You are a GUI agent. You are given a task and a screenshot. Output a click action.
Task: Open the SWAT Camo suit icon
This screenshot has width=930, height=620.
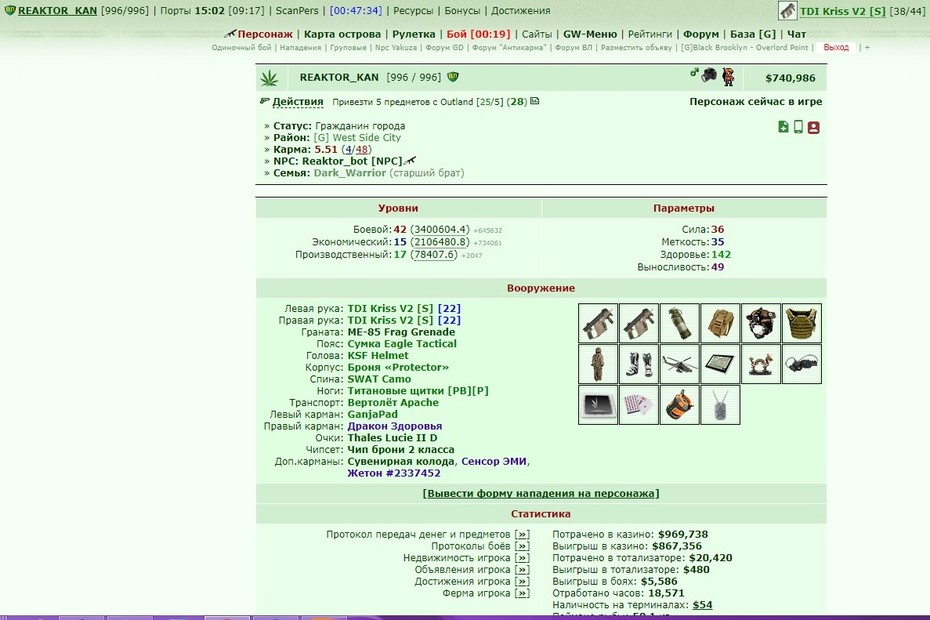click(x=598, y=364)
